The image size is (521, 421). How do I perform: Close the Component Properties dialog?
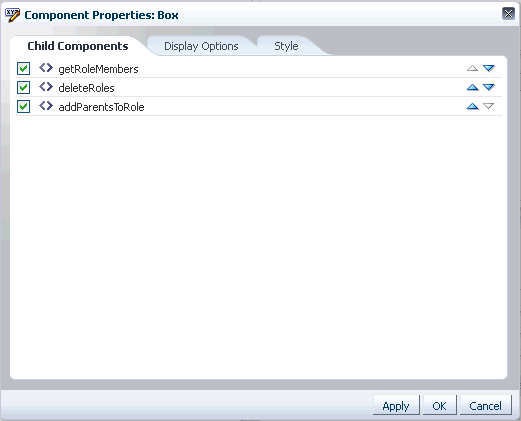(508, 14)
